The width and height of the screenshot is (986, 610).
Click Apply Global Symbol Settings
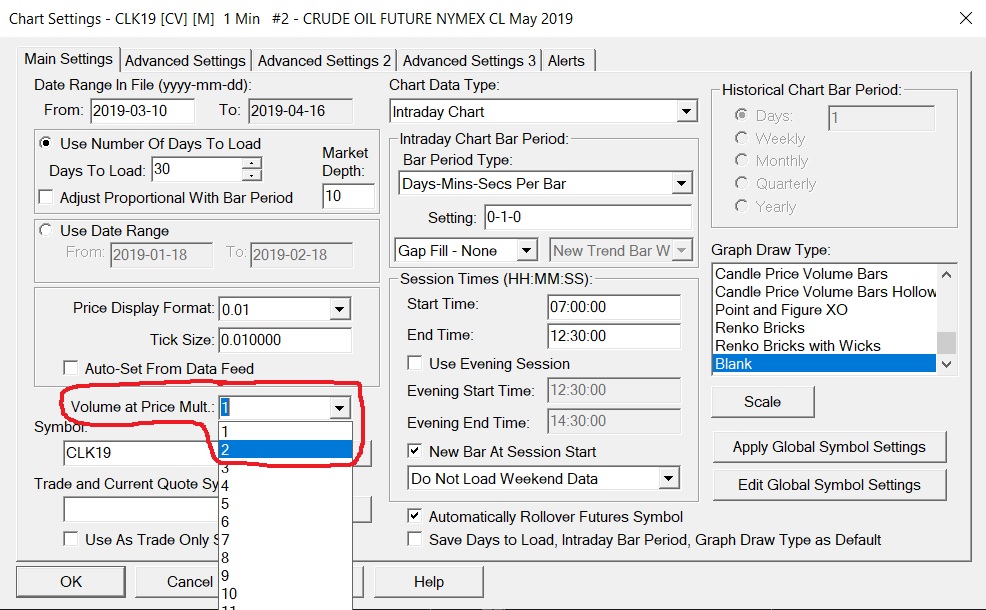[829, 447]
